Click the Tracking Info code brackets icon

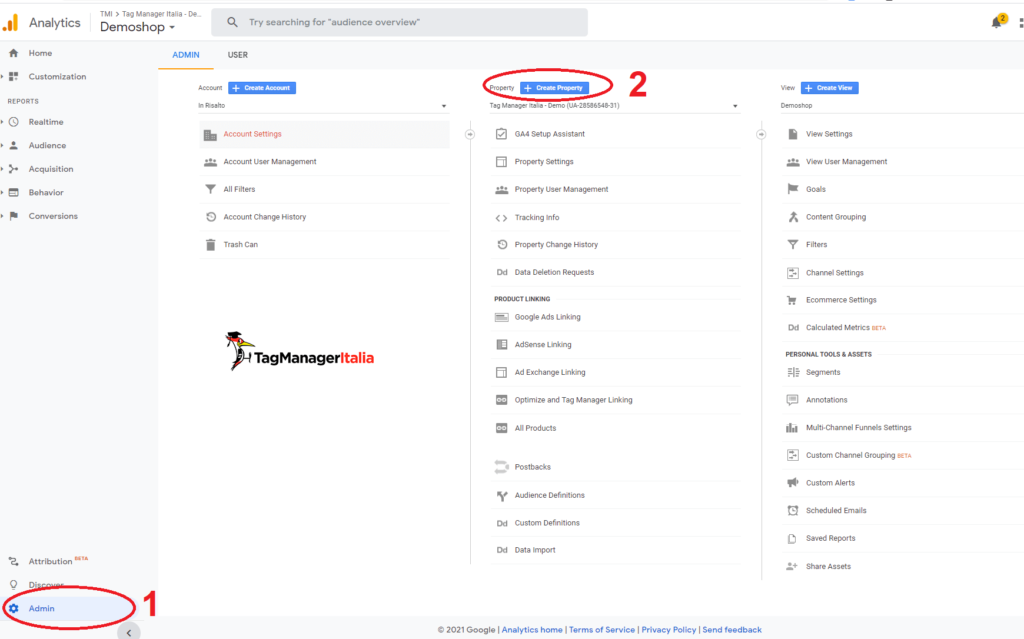501,218
